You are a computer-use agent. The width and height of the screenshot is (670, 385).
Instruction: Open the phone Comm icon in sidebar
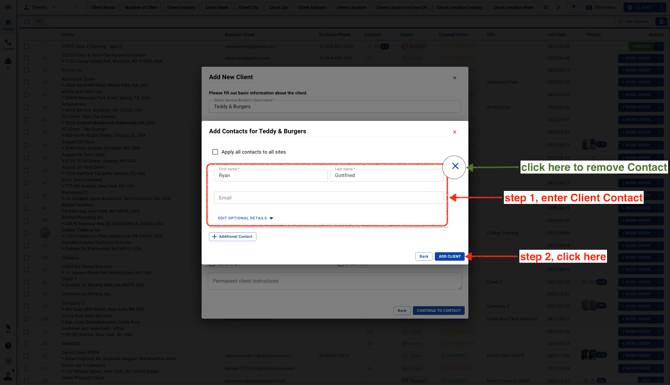8,44
